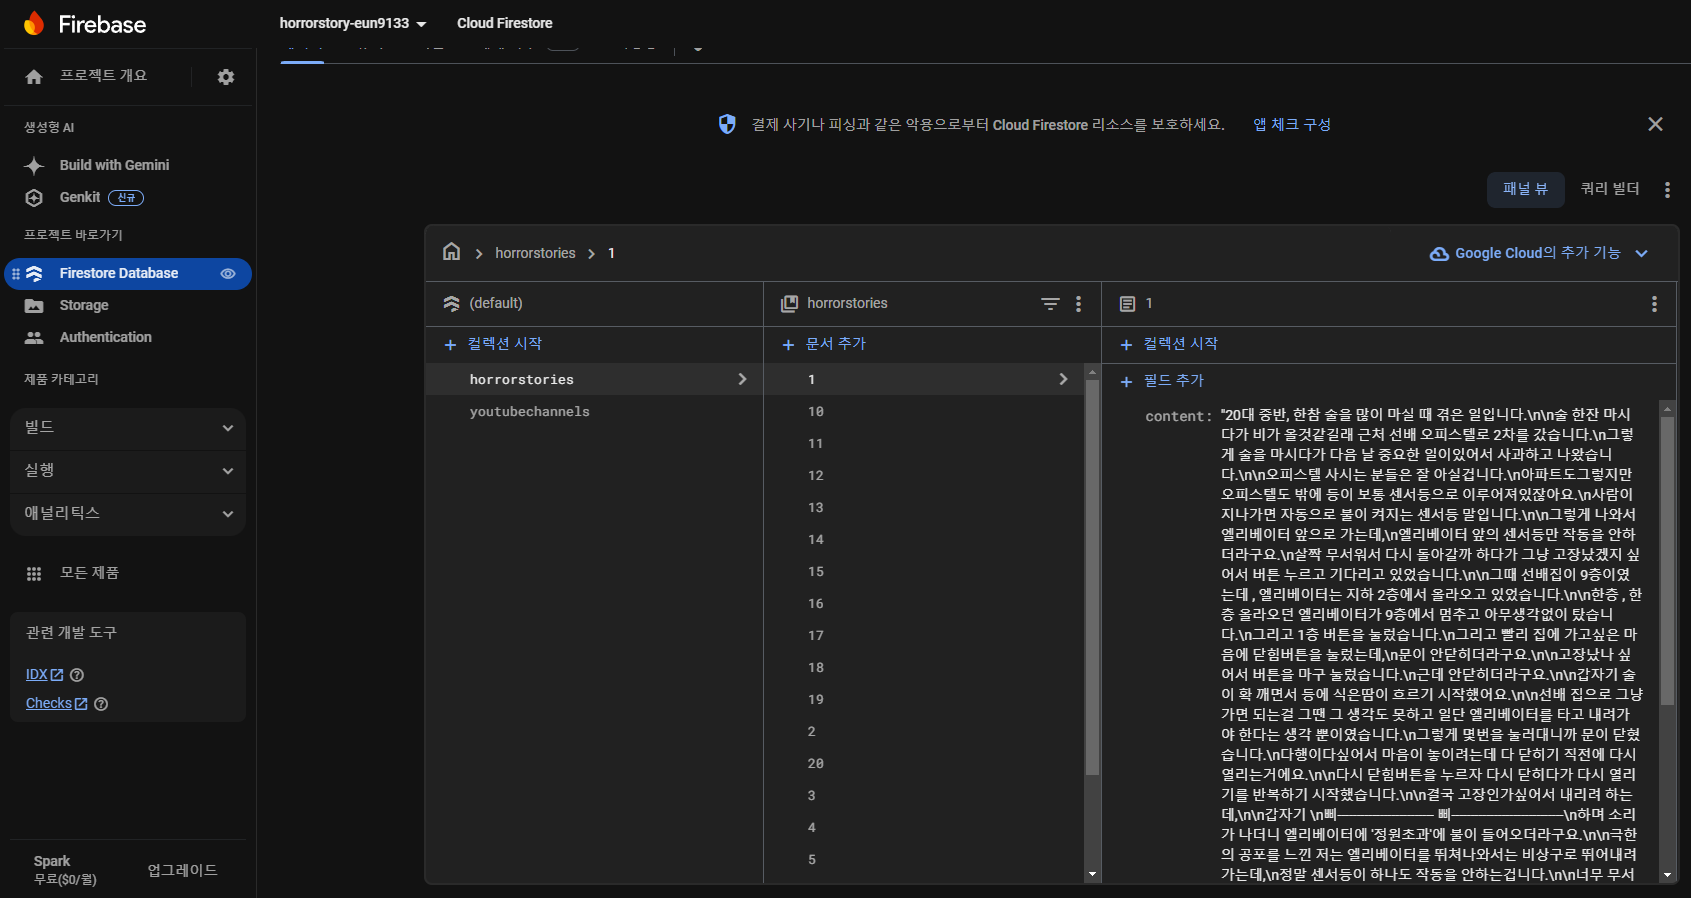Viewport: 1691px width, 898px height.
Task: Open the IDX external link
Action: [44, 675]
